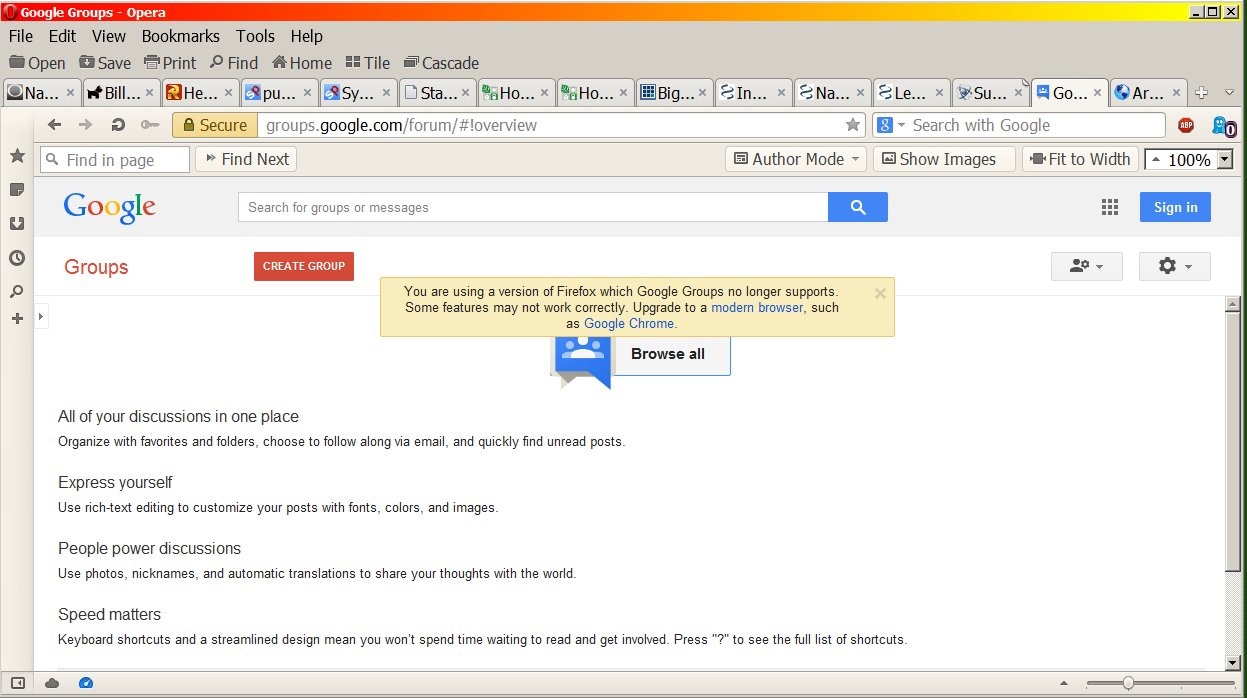Open the File menu
Viewport: 1247px width, 698px height.
(21, 36)
